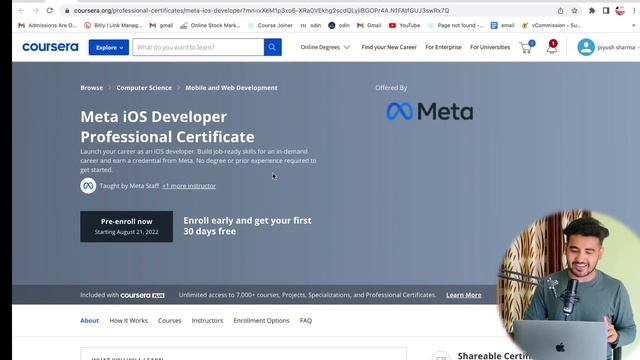Click Mobile and Web Development breadcrumb
640x360 pixels.
[231, 88]
